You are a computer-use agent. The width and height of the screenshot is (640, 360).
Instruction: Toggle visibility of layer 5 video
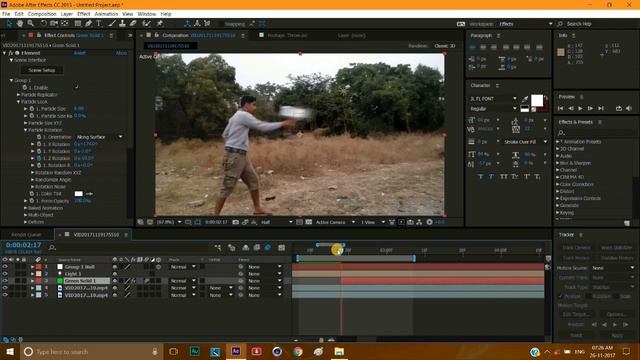tap(5, 295)
